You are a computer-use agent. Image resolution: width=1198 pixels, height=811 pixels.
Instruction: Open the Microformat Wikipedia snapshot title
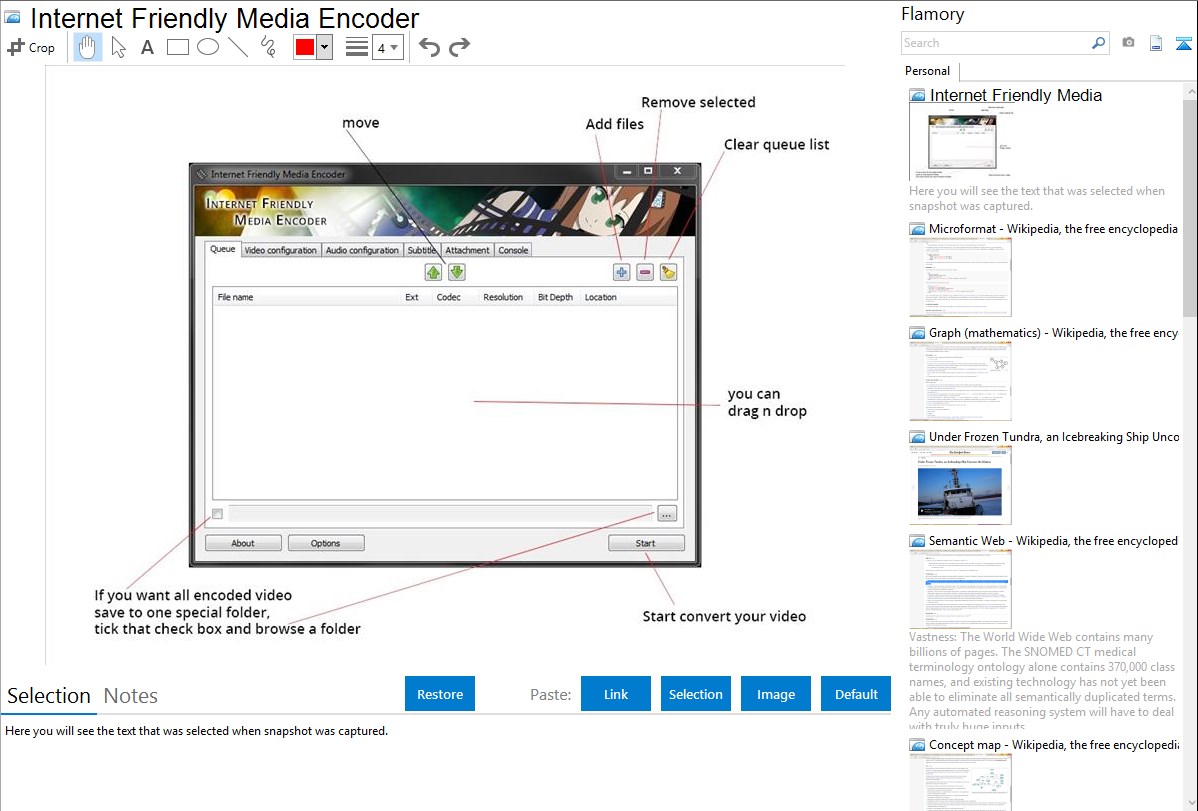(1053, 229)
